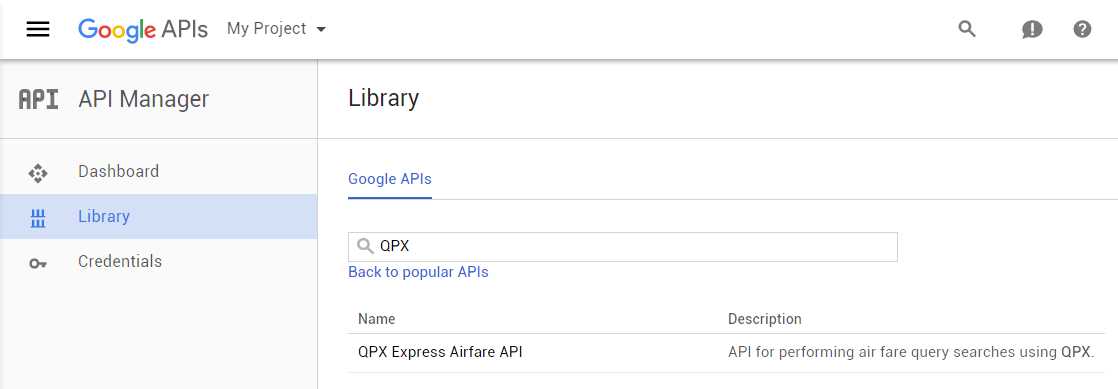Click the QPX API description text

point(911,352)
